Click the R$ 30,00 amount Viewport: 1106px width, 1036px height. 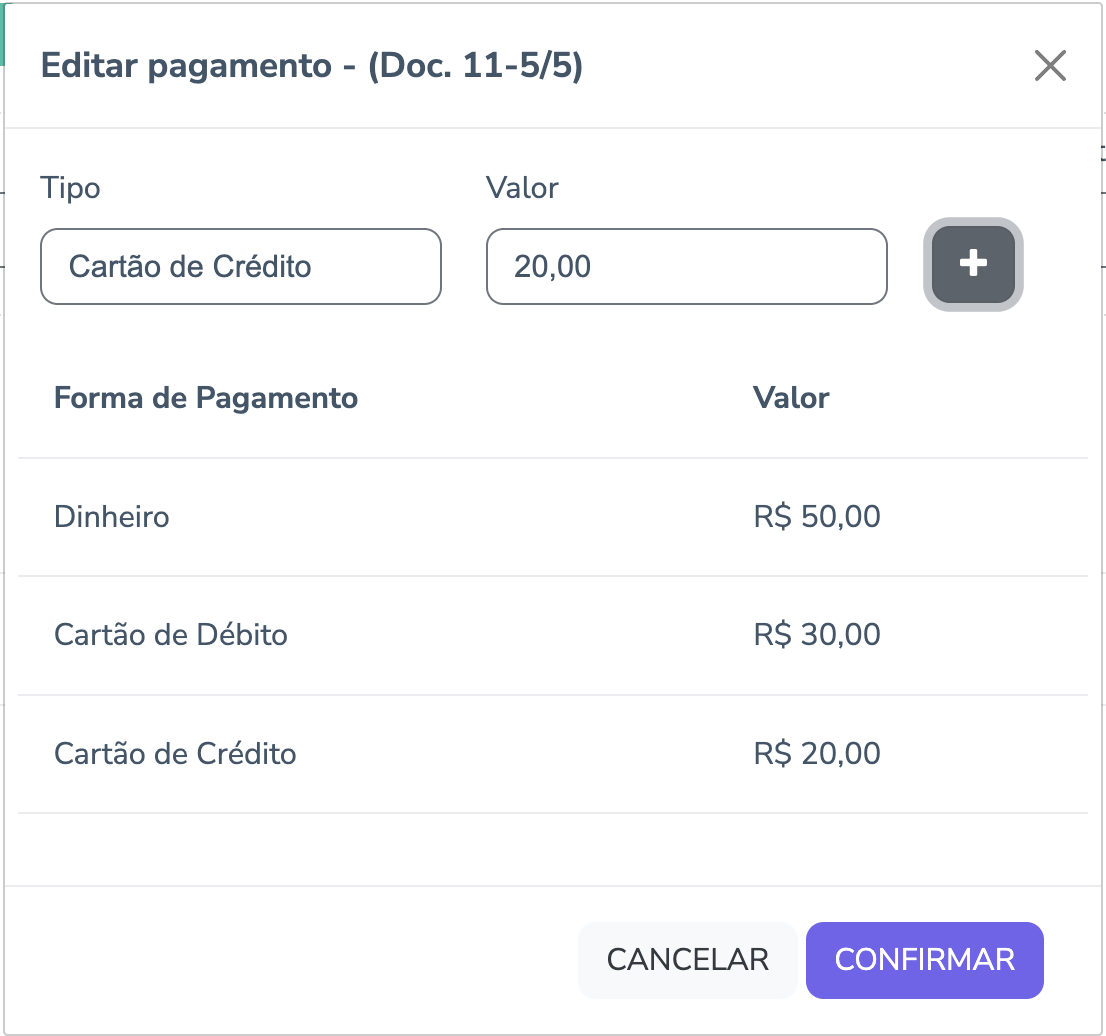[817, 635]
